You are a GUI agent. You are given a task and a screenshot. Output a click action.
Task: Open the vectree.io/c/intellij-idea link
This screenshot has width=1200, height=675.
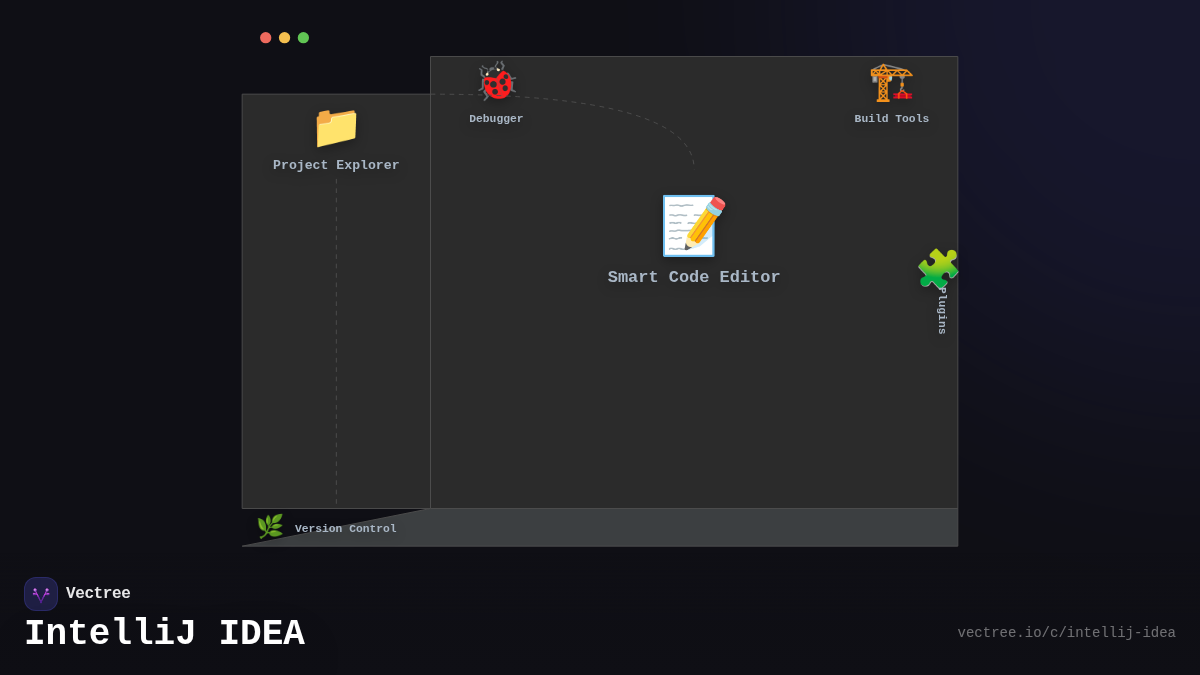point(1067,632)
